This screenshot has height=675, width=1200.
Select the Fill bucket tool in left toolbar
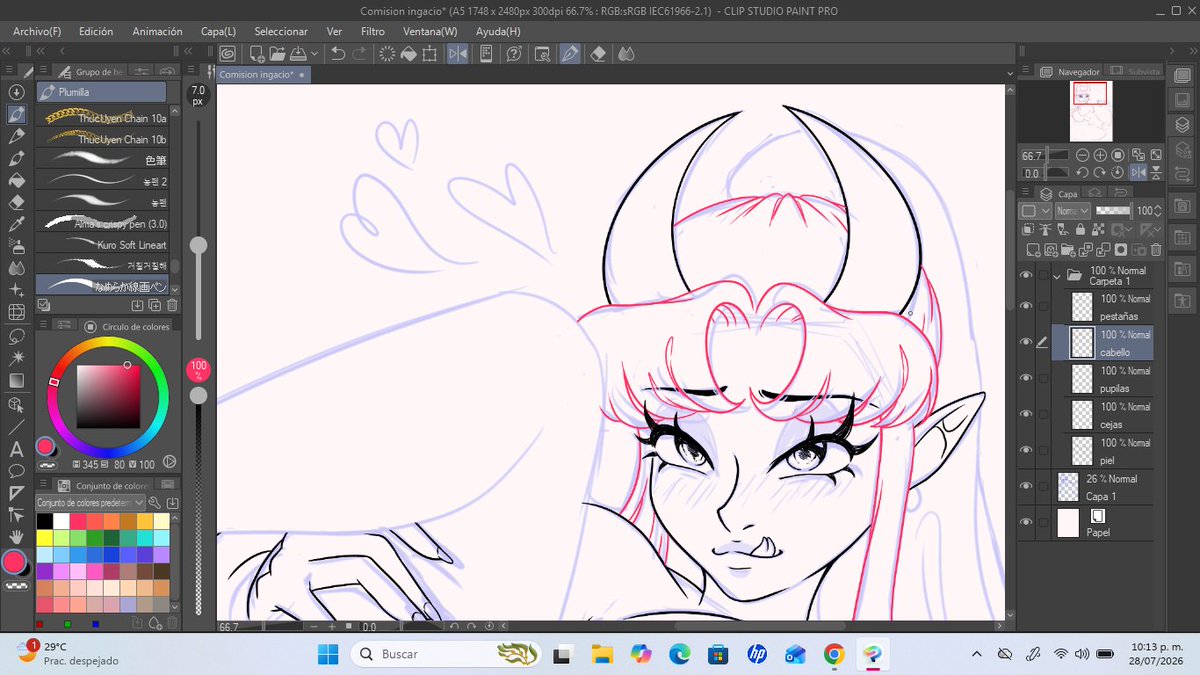coord(16,181)
